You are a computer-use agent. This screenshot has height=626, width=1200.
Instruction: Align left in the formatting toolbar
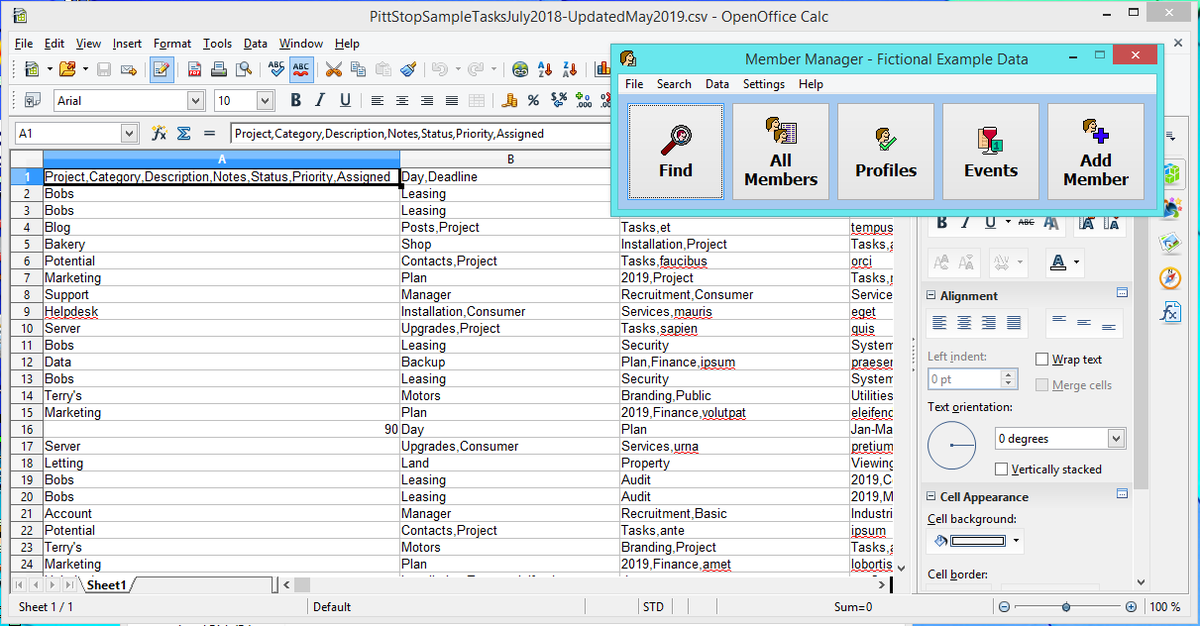point(377,100)
